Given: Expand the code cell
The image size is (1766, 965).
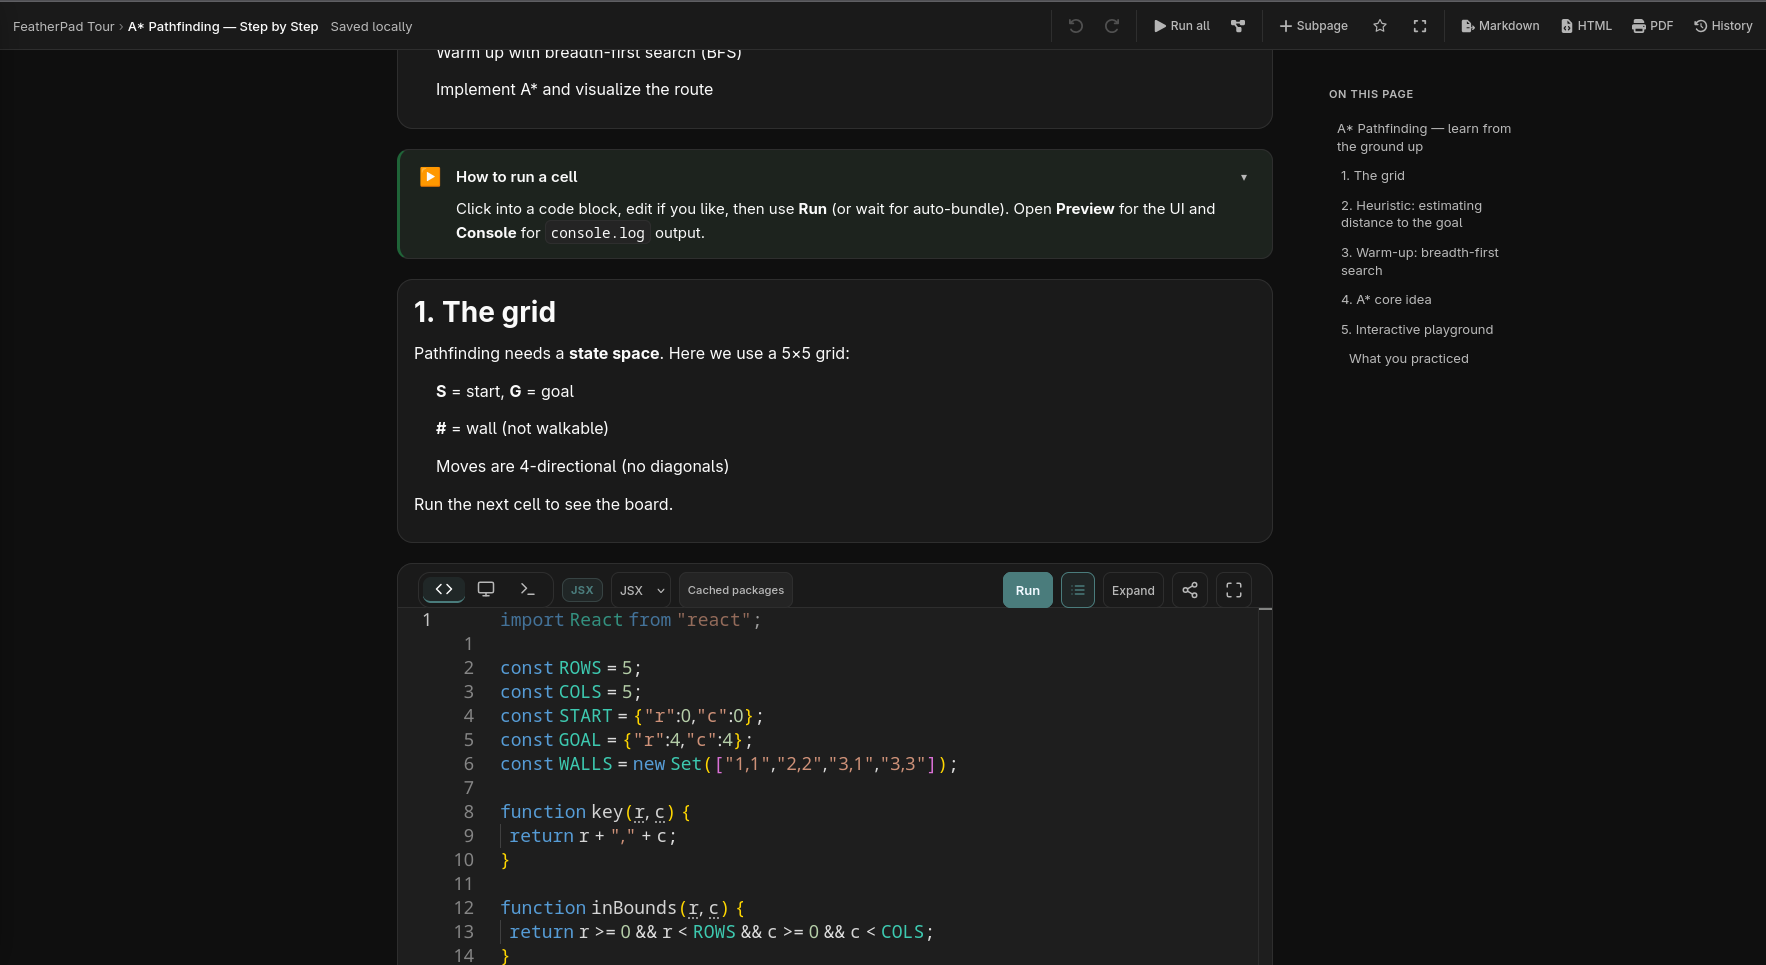Looking at the screenshot, I should (1133, 590).
